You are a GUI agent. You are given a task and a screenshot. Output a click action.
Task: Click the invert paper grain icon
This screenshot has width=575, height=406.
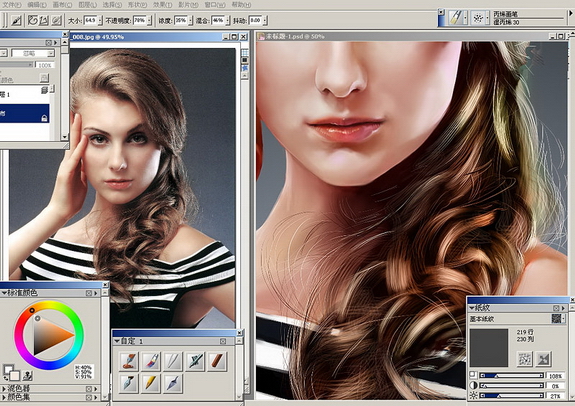coord(543,359)
